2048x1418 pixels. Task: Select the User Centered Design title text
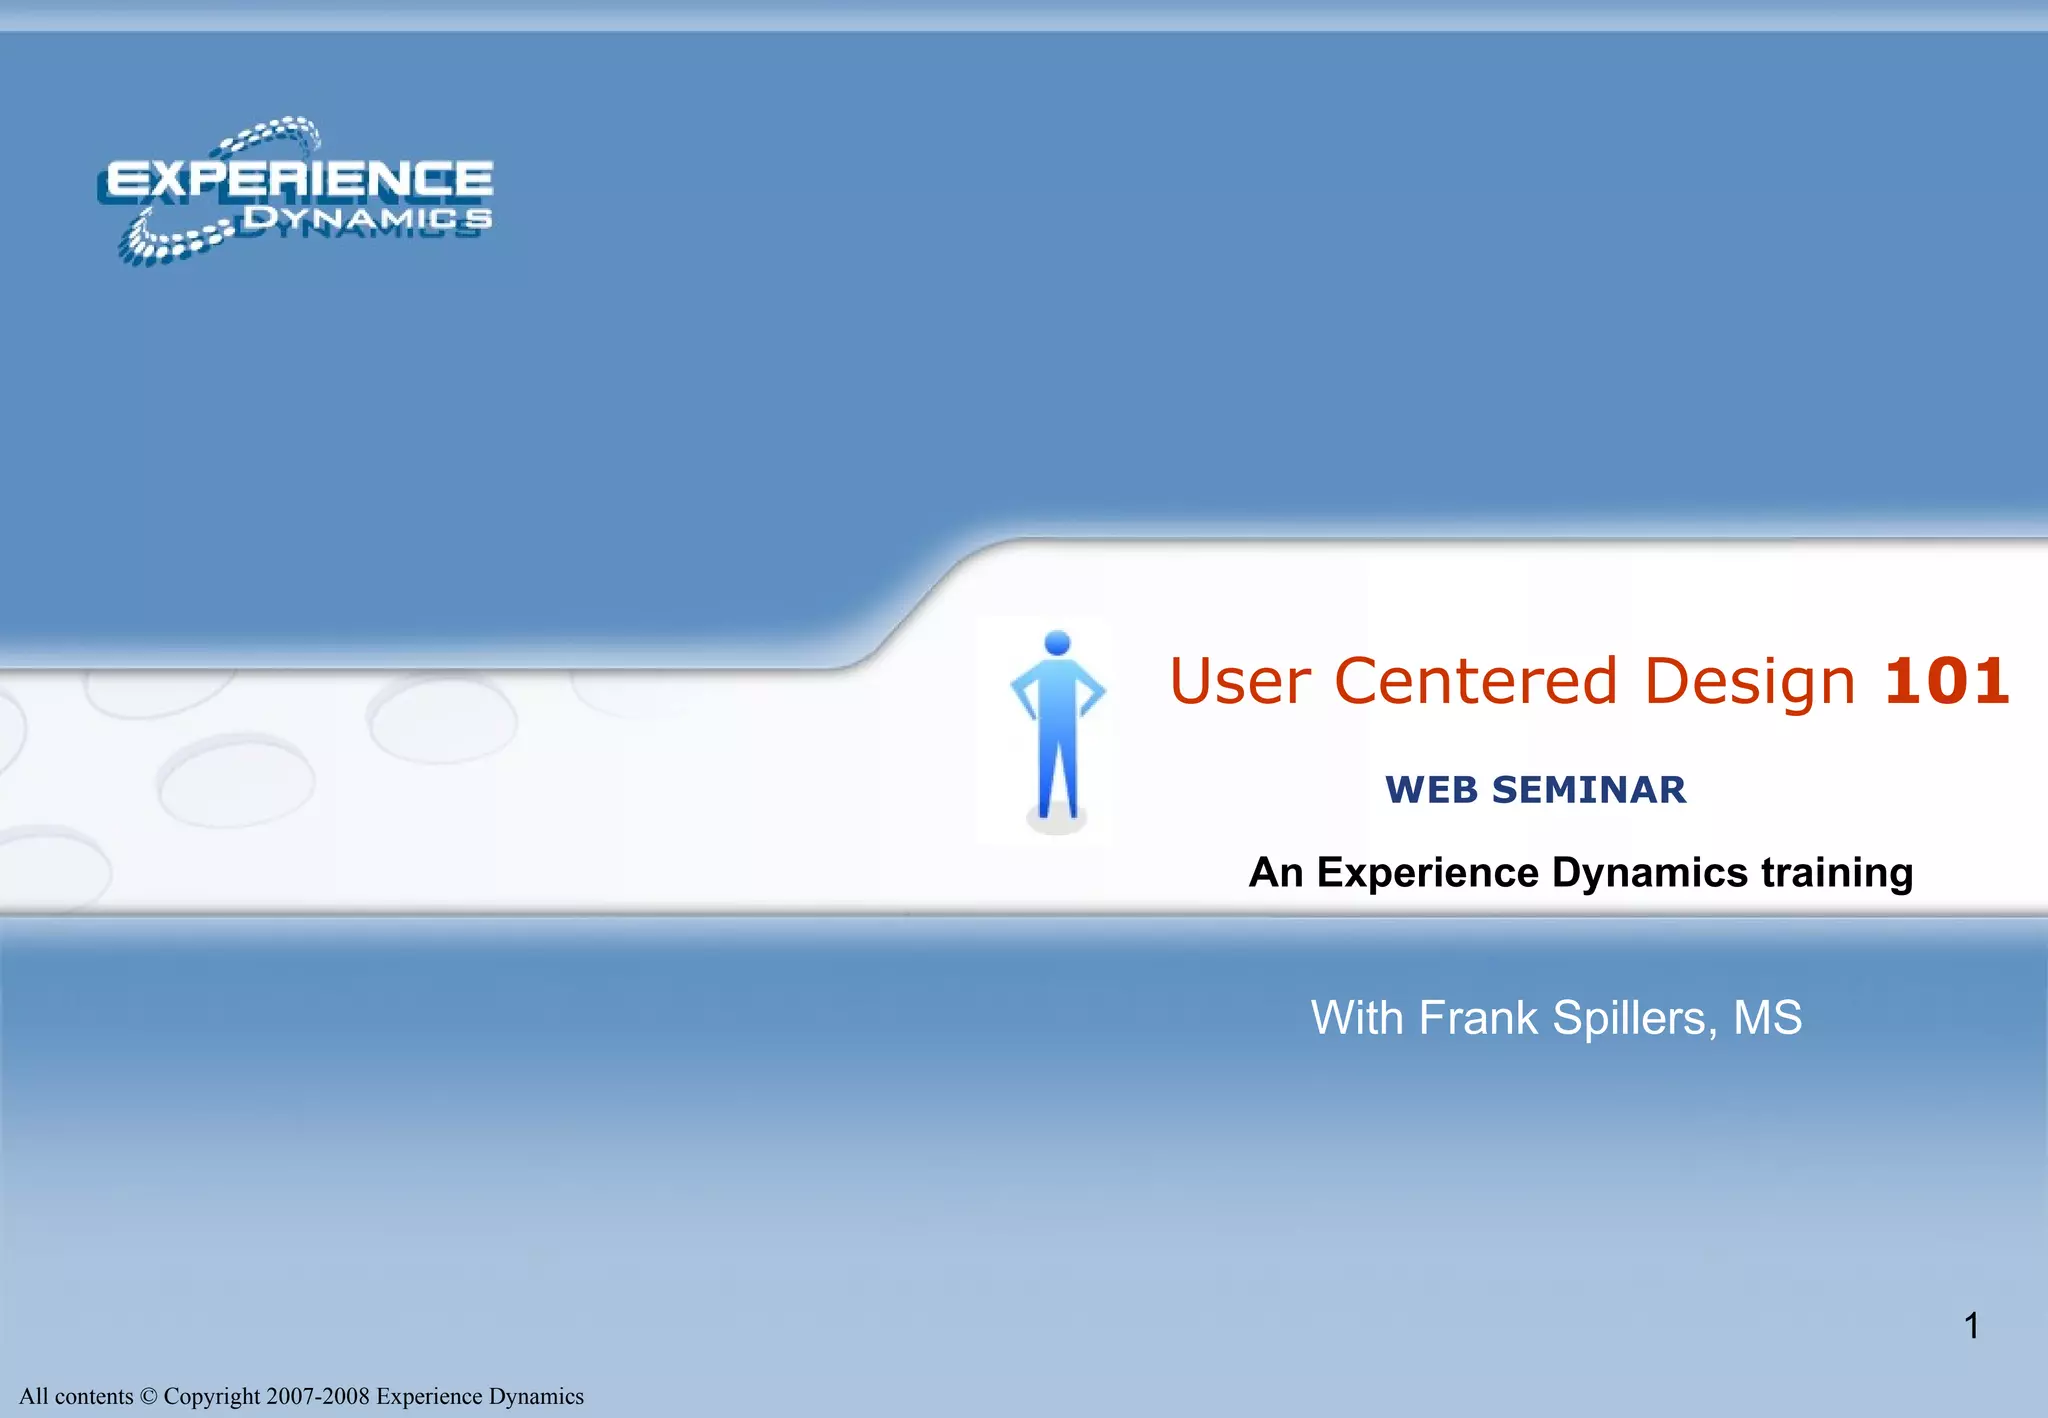click(x=1511, y=681)
